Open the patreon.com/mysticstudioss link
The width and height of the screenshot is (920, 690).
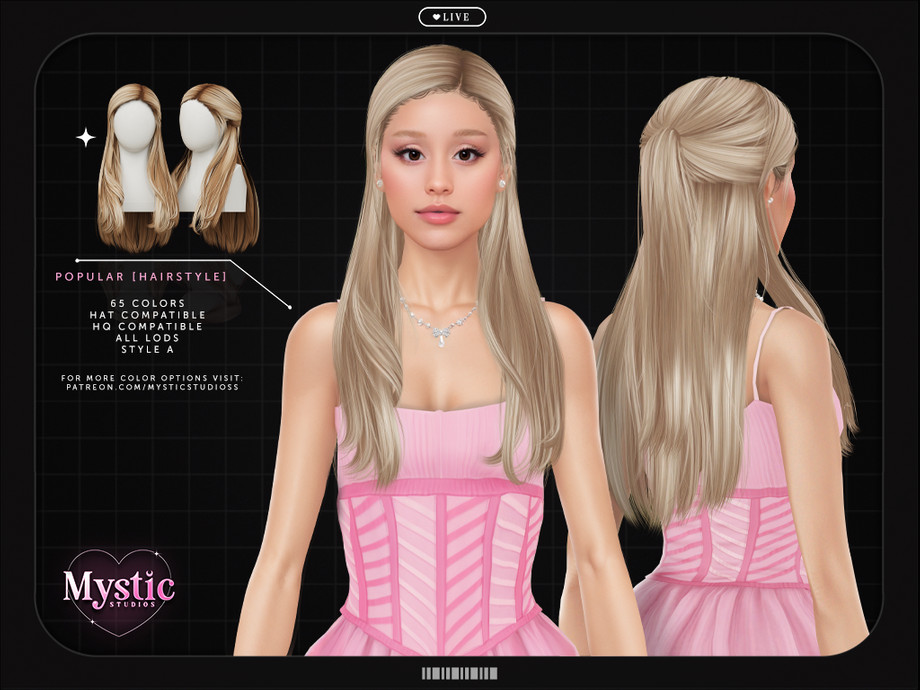tap(151, 386)
